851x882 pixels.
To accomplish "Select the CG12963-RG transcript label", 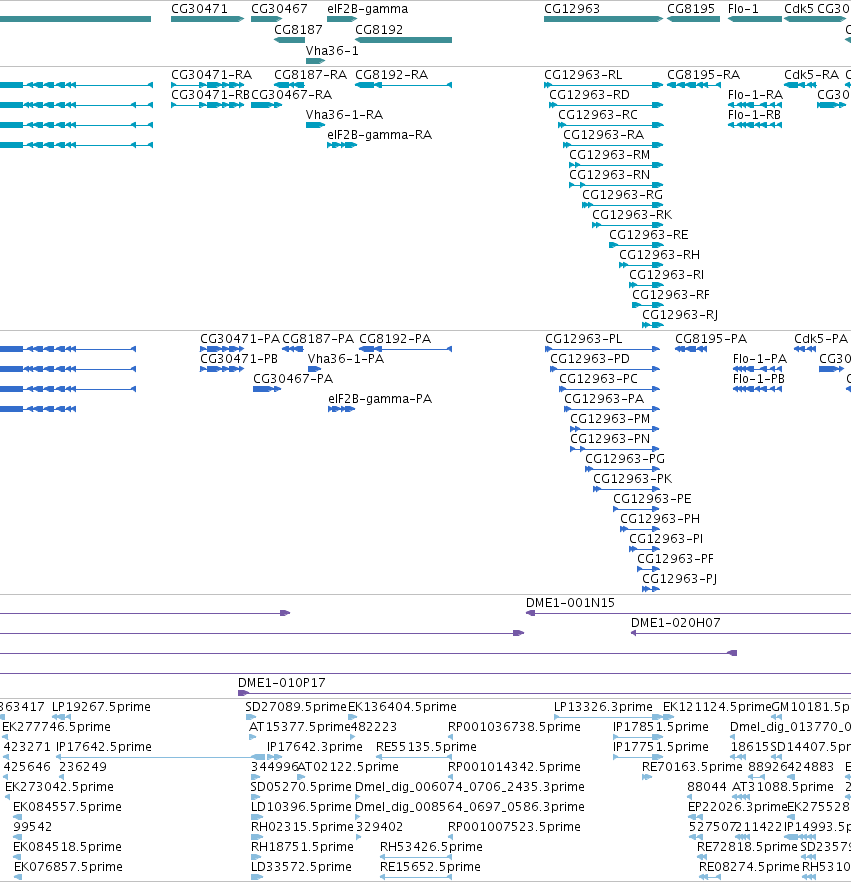I will 623,195.
